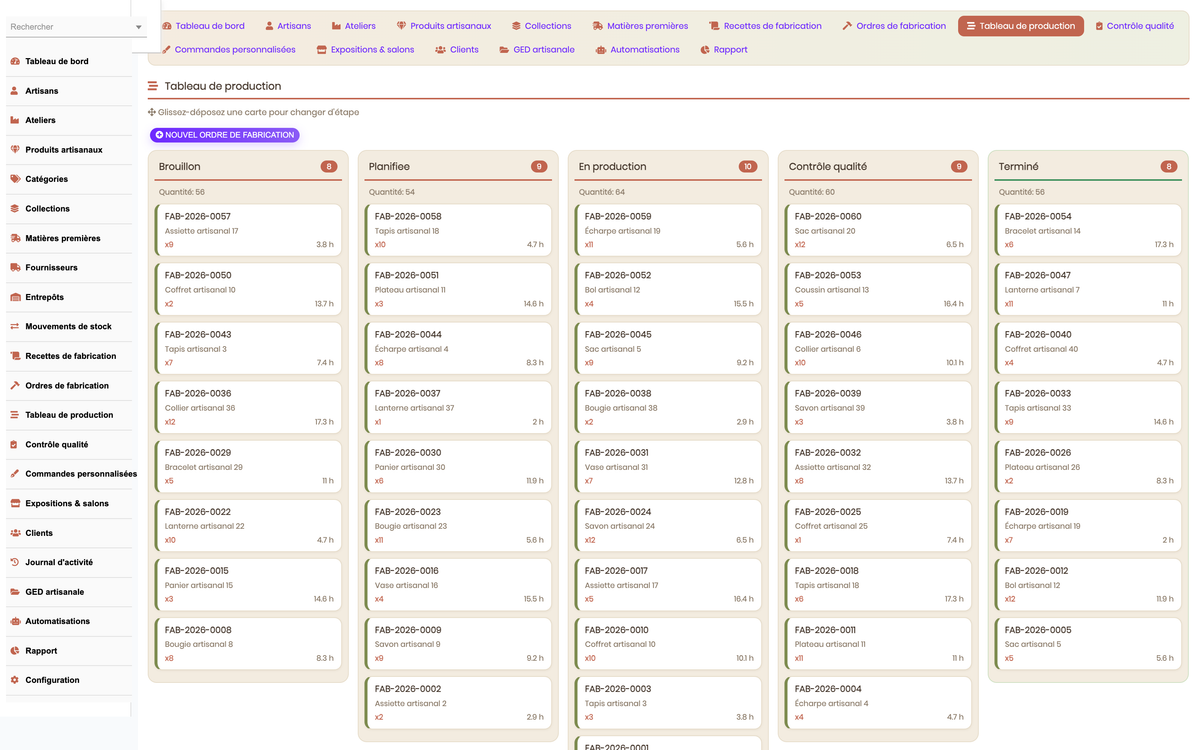Click the Mouvements de stock arrows icon
The height and width of the screenshot is (750, 1200).
point(15,327)
